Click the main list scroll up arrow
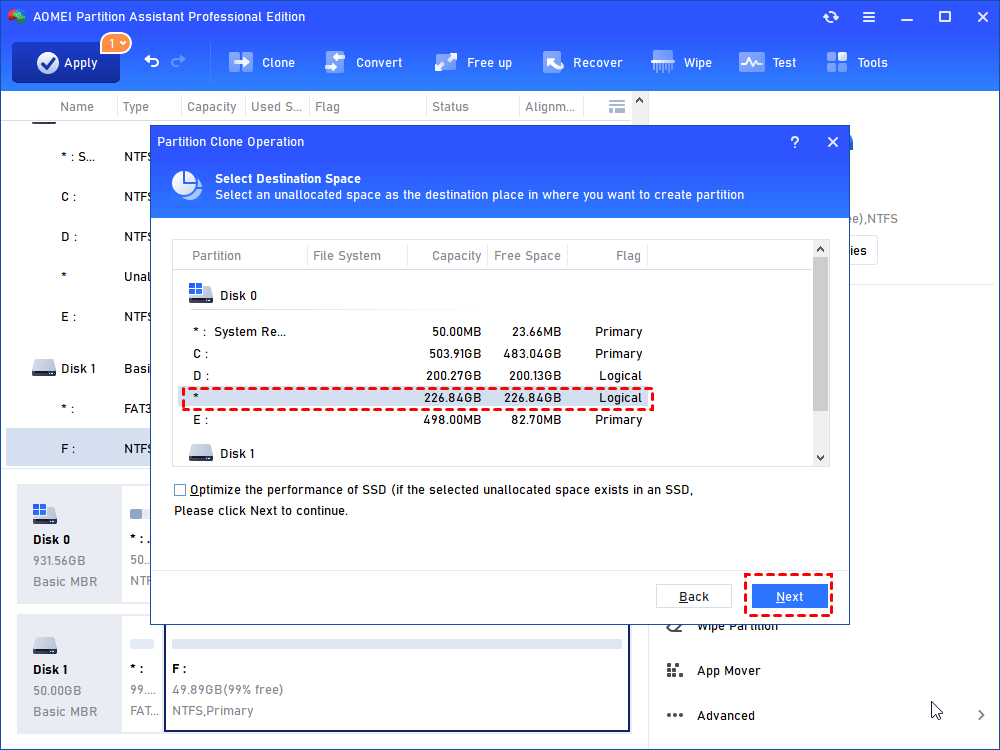The height and width of the screenshot is (750, 1000). click(x=640, y=100)
